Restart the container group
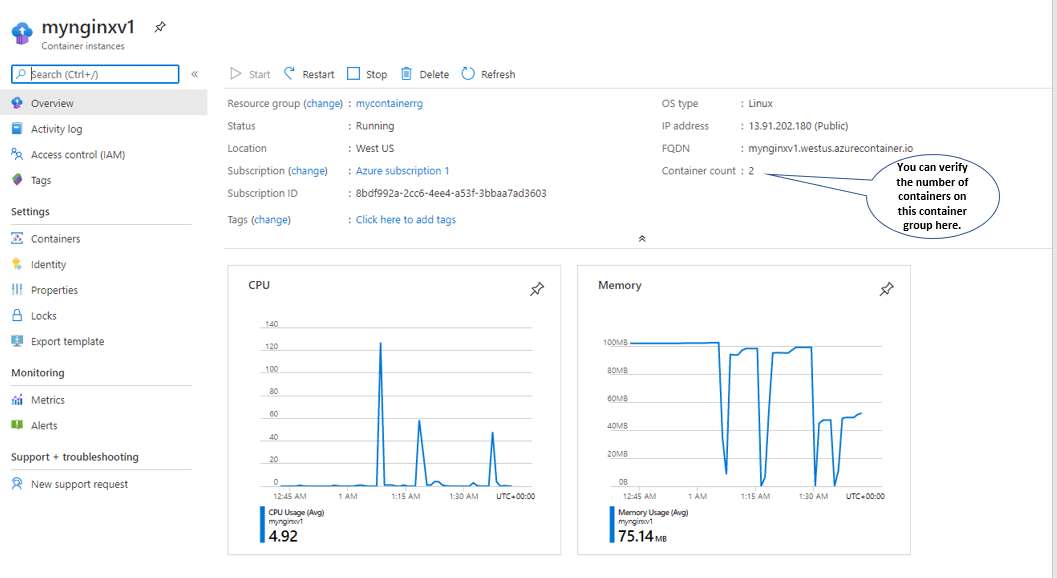Screen dimensions: 1057x578 (309, 74)
